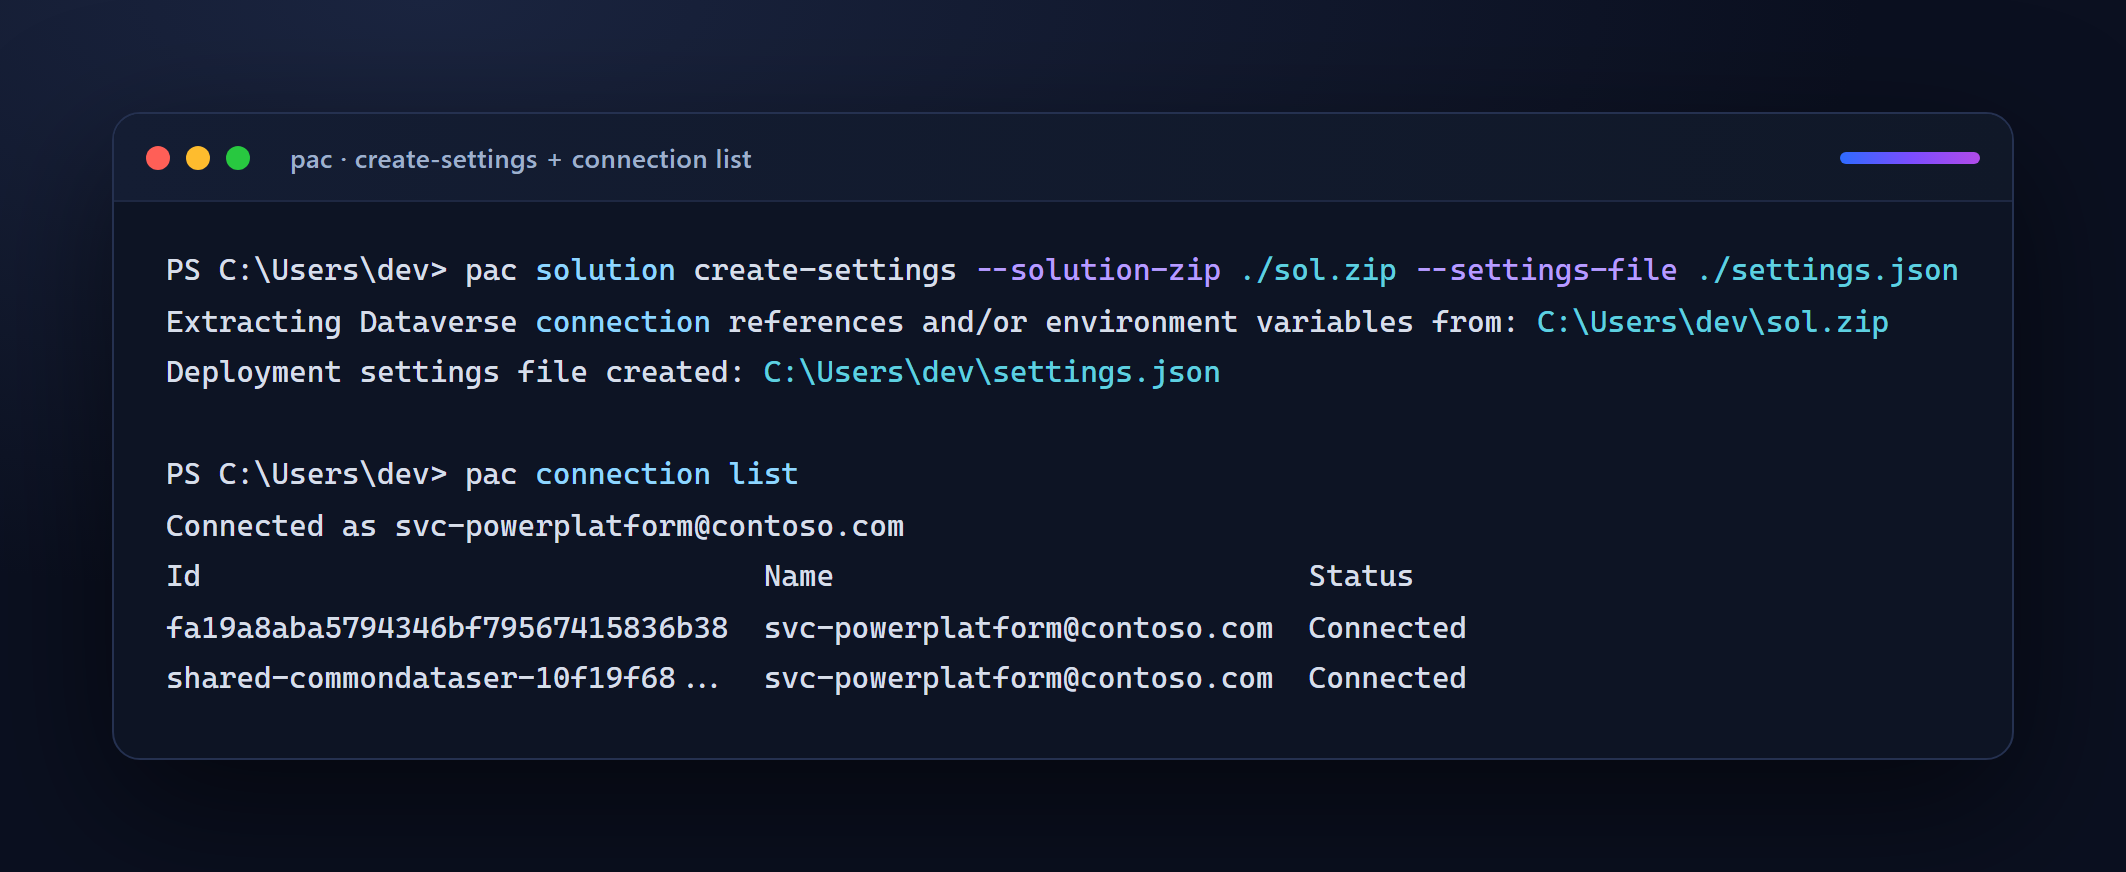Click 'Deployment settings file created:' text

[455, 372]
